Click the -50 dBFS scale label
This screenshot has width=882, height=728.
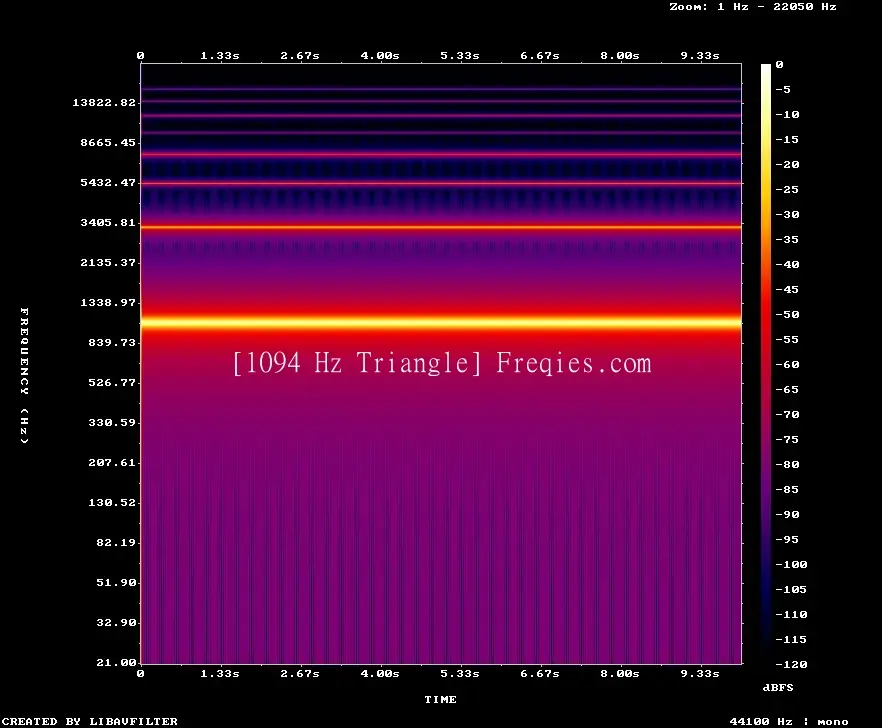click(787, 314)
